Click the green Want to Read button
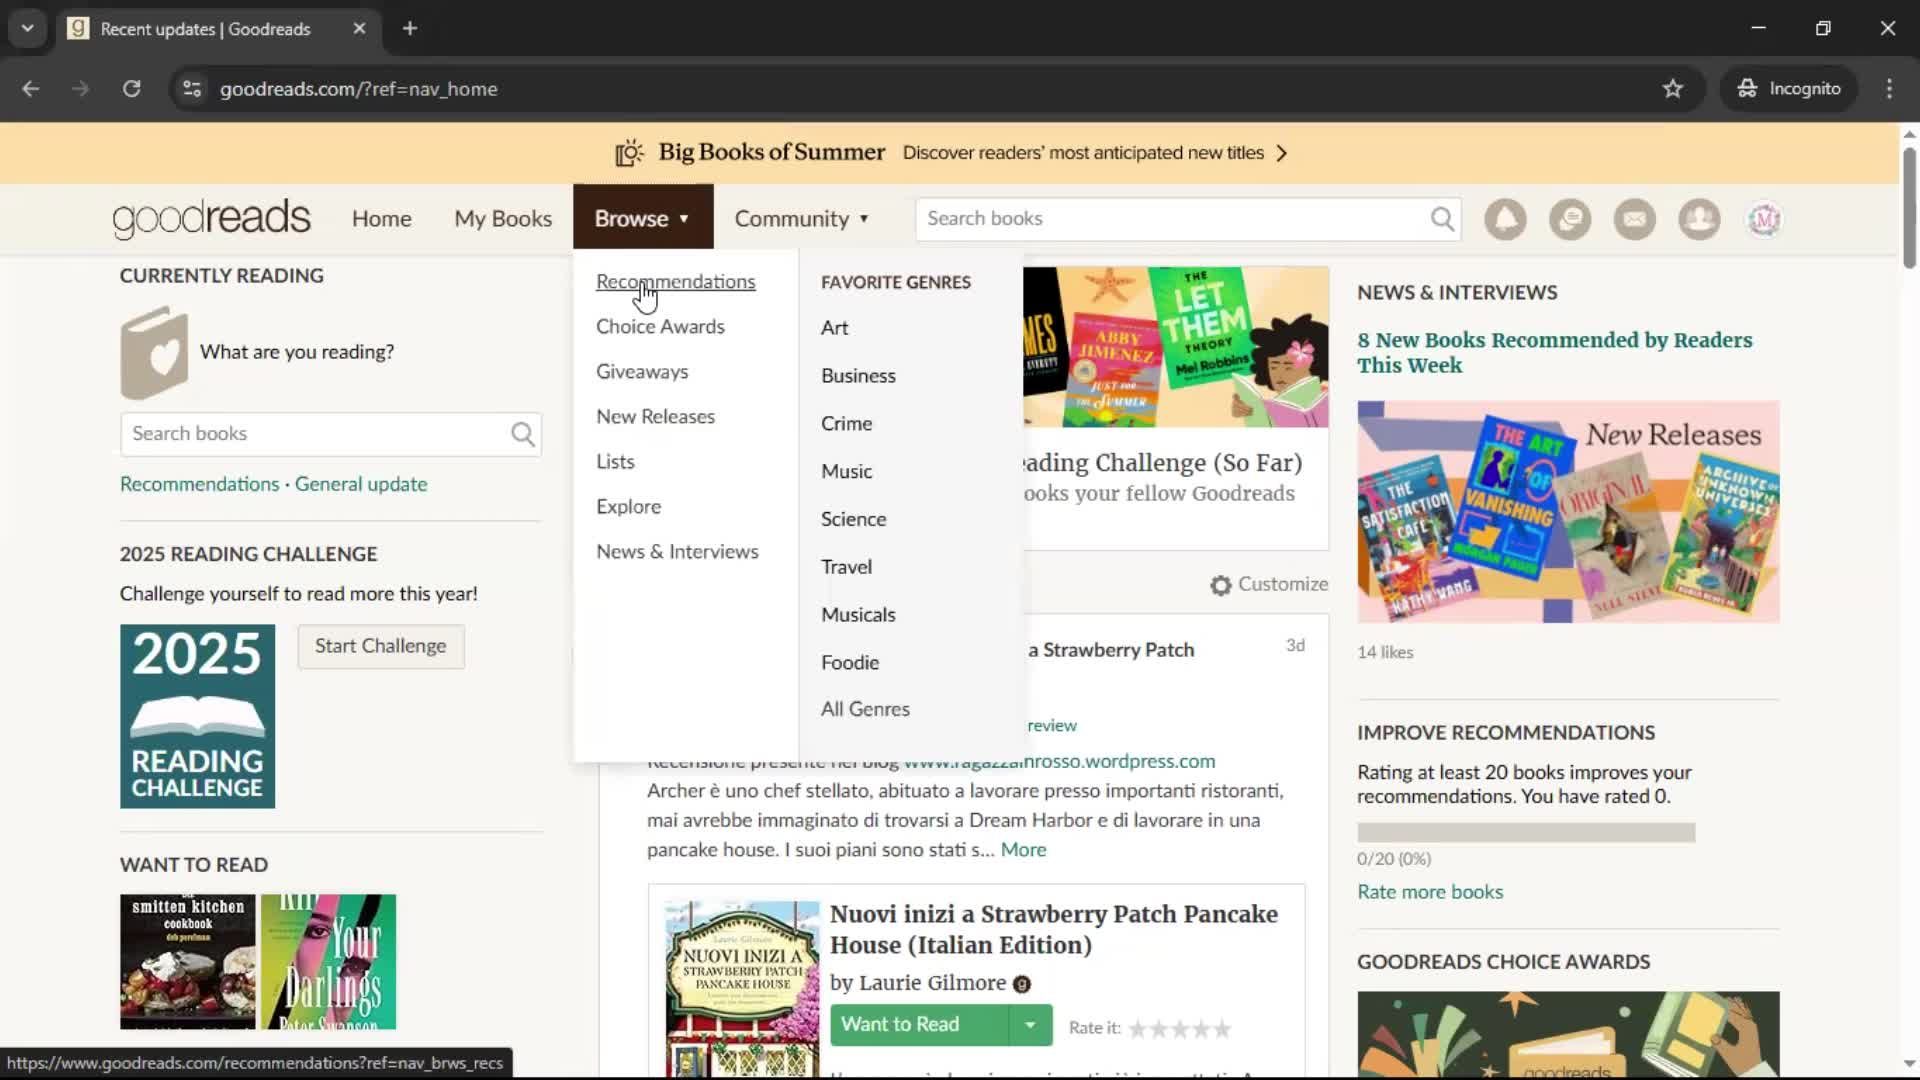Image resolution: width=1920 pixels, height=1080 pixels. coord(919,1025)
